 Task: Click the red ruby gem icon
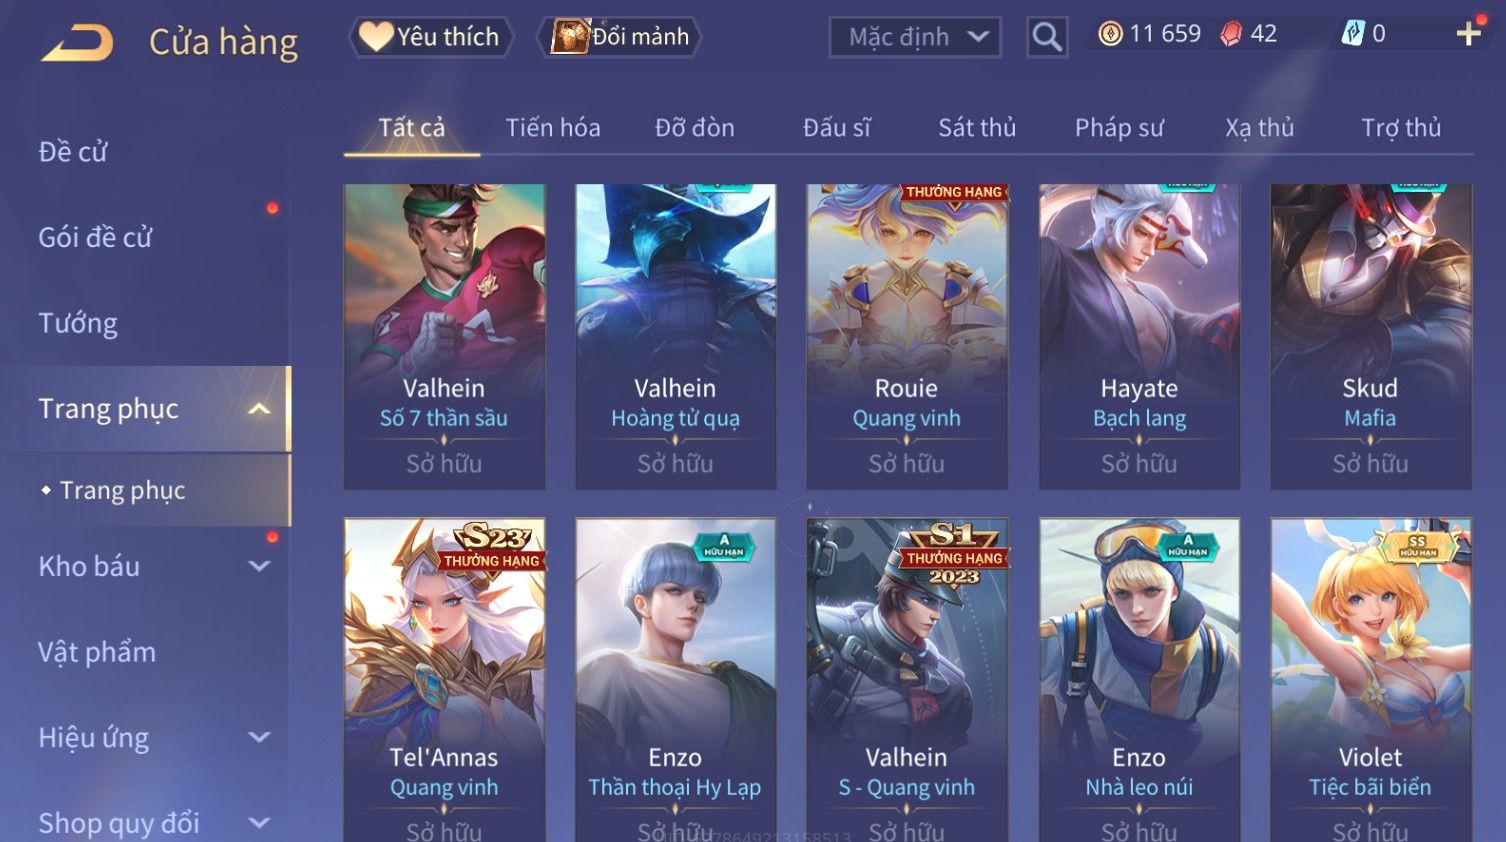1231,34
